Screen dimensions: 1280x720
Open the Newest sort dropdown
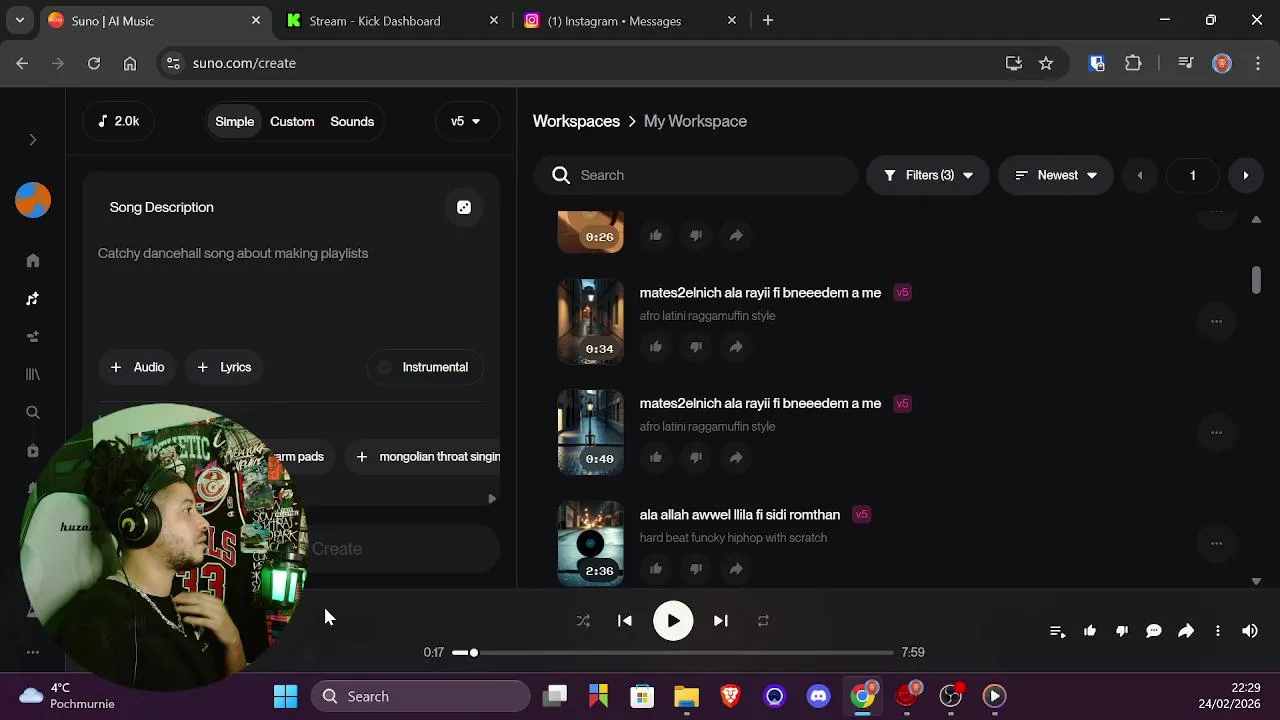click(x=1055, y=175)
